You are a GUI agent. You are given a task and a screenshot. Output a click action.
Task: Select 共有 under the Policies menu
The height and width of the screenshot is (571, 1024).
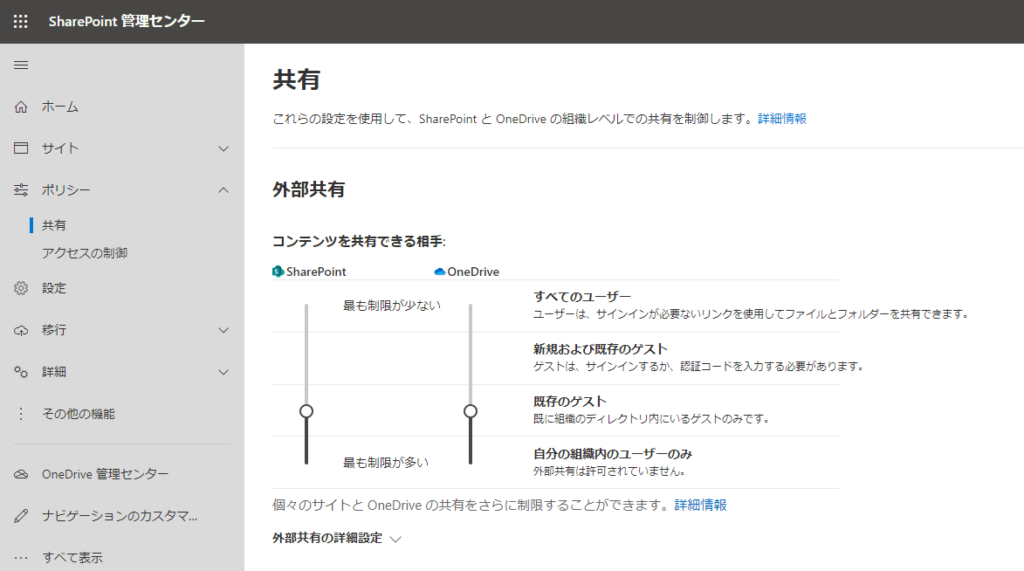(54, 225)
